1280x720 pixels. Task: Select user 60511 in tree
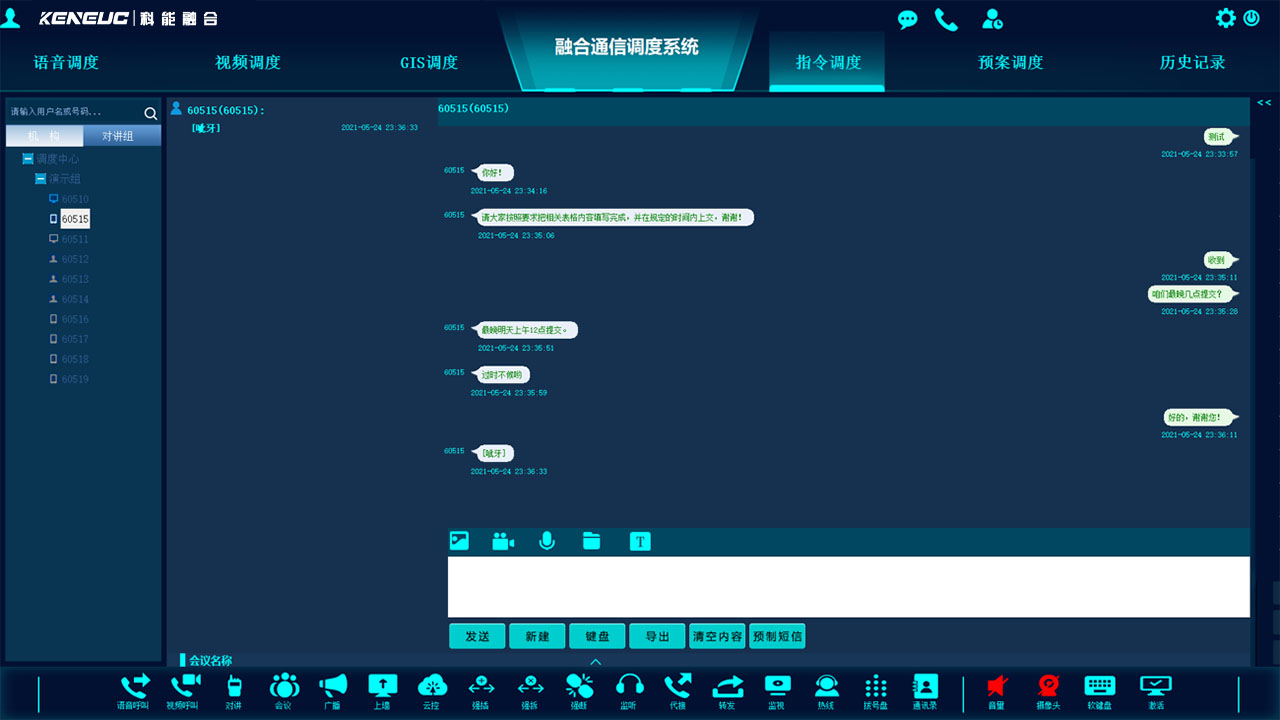coord(75,239)
